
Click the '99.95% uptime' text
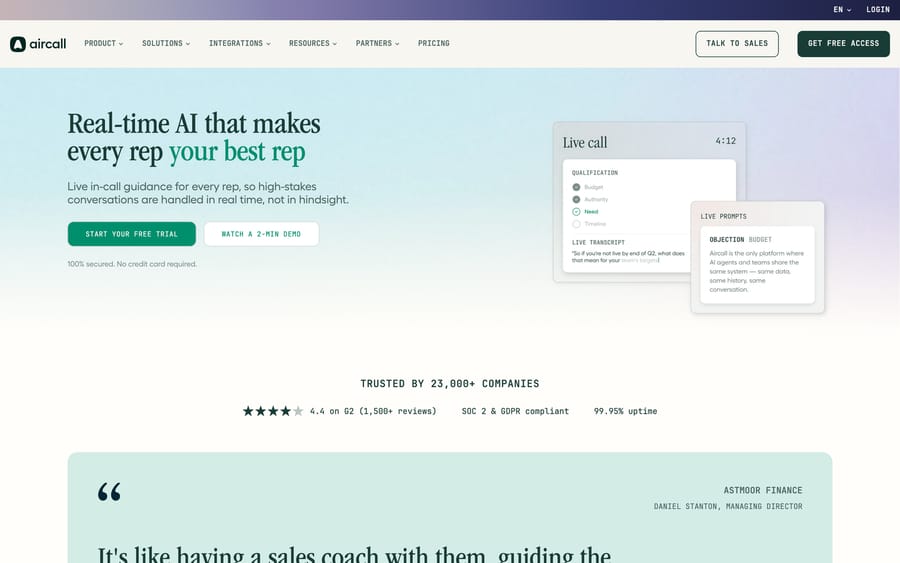(625, 411)
